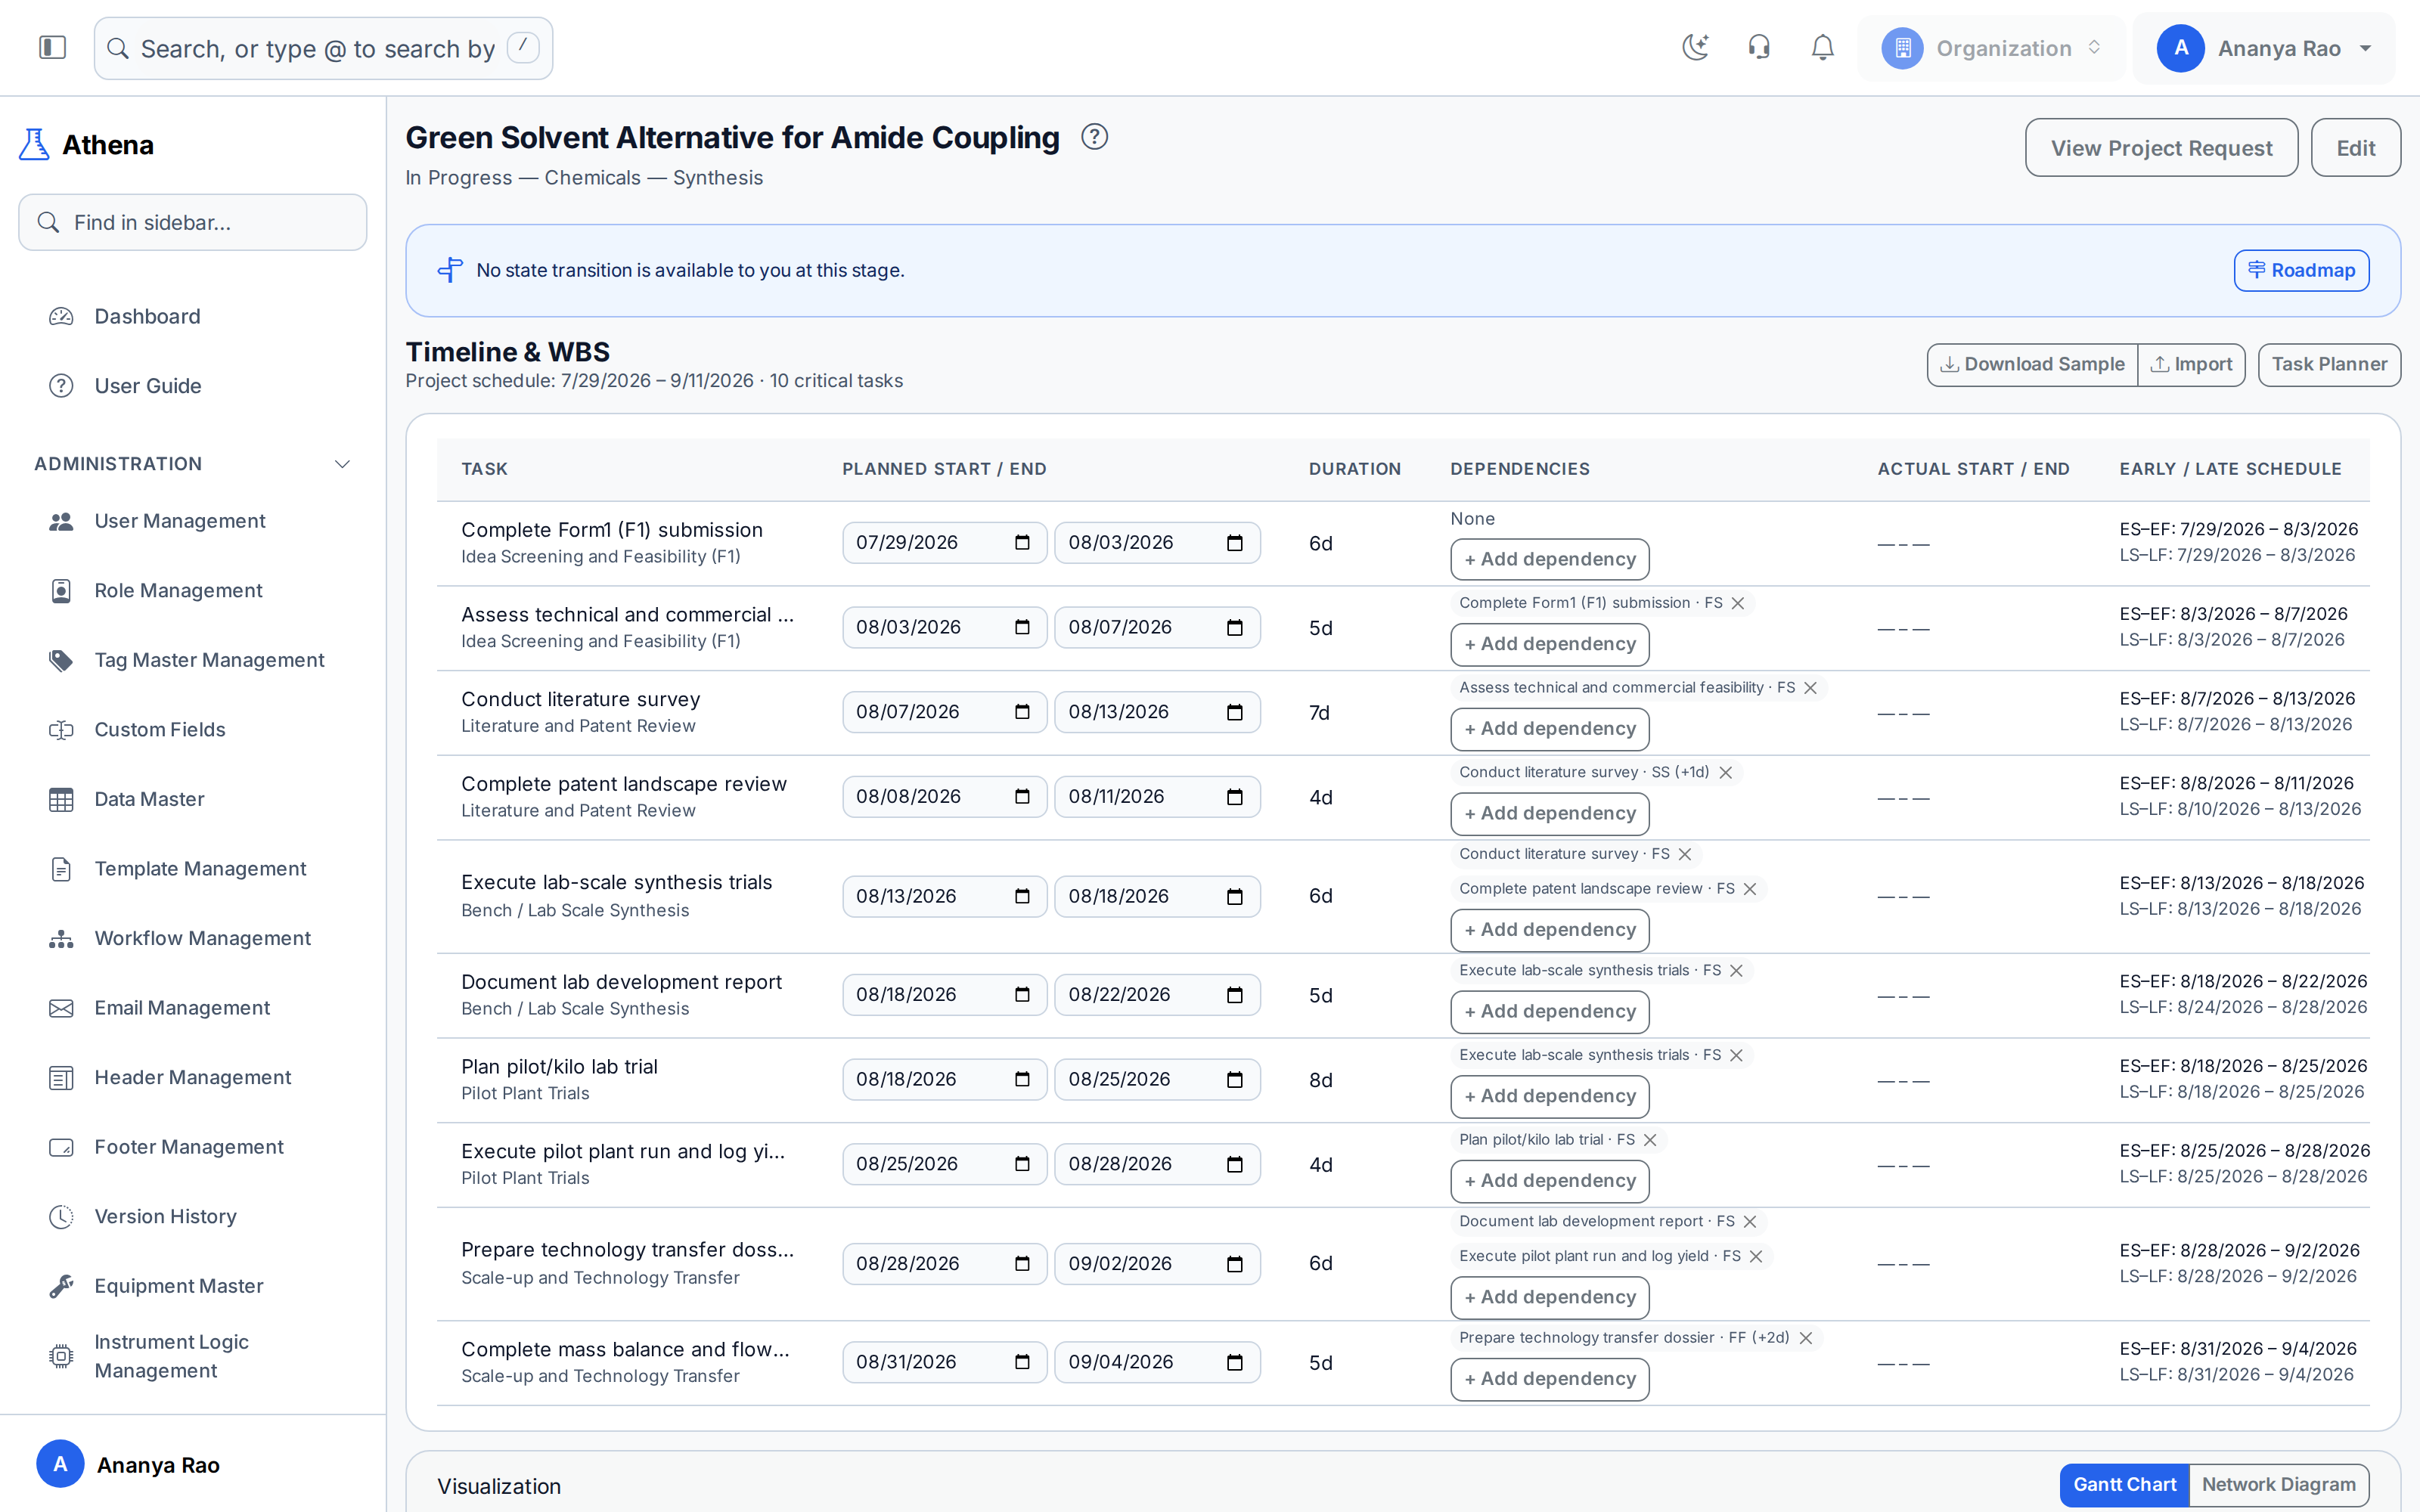
Task: Remove Complete Form1 (F1) submission FS dependency
Action: click(1738, 603)
